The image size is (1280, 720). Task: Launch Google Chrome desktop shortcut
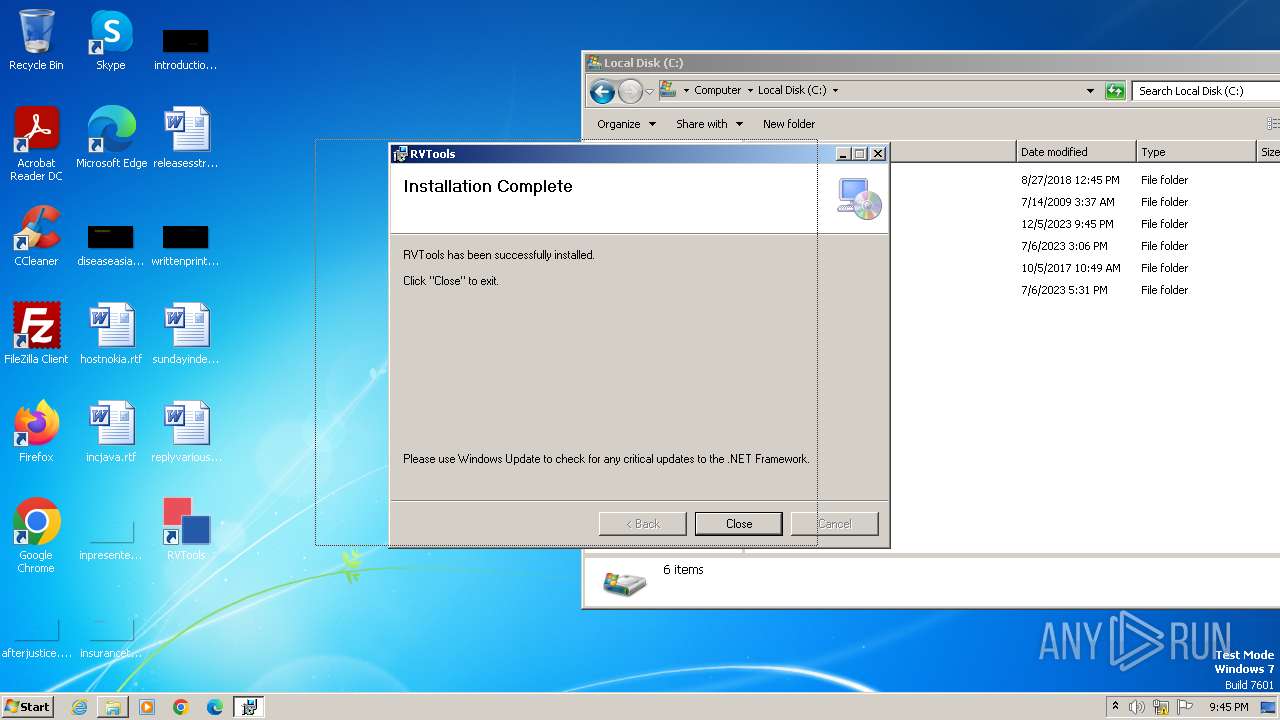(36, 536)
